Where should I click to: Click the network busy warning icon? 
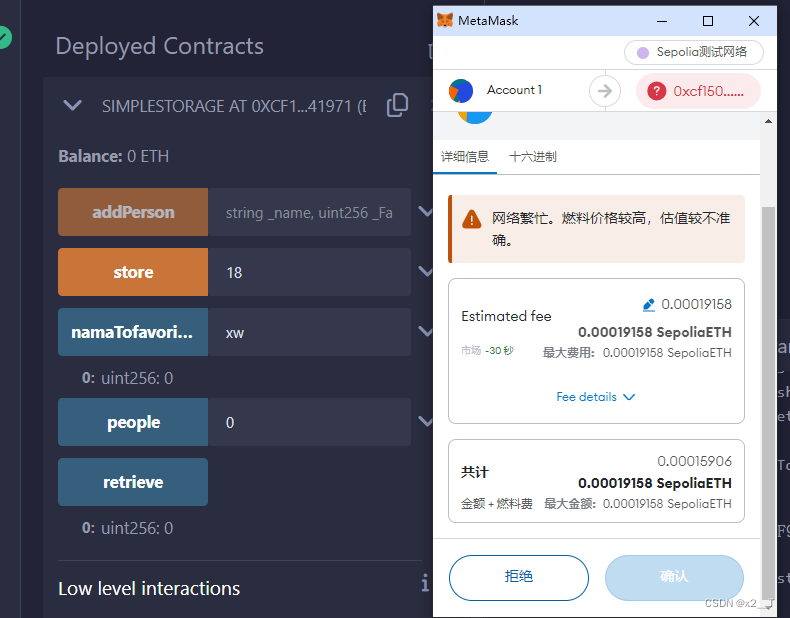472,219
